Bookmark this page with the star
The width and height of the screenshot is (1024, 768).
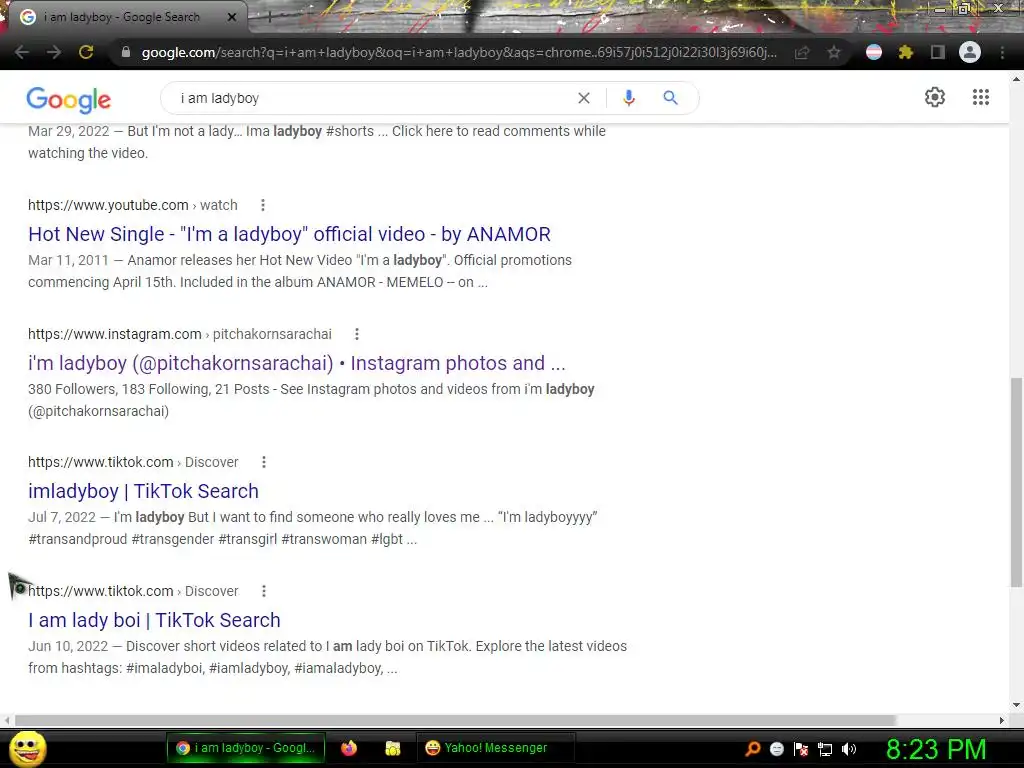(x=834, y=52)
